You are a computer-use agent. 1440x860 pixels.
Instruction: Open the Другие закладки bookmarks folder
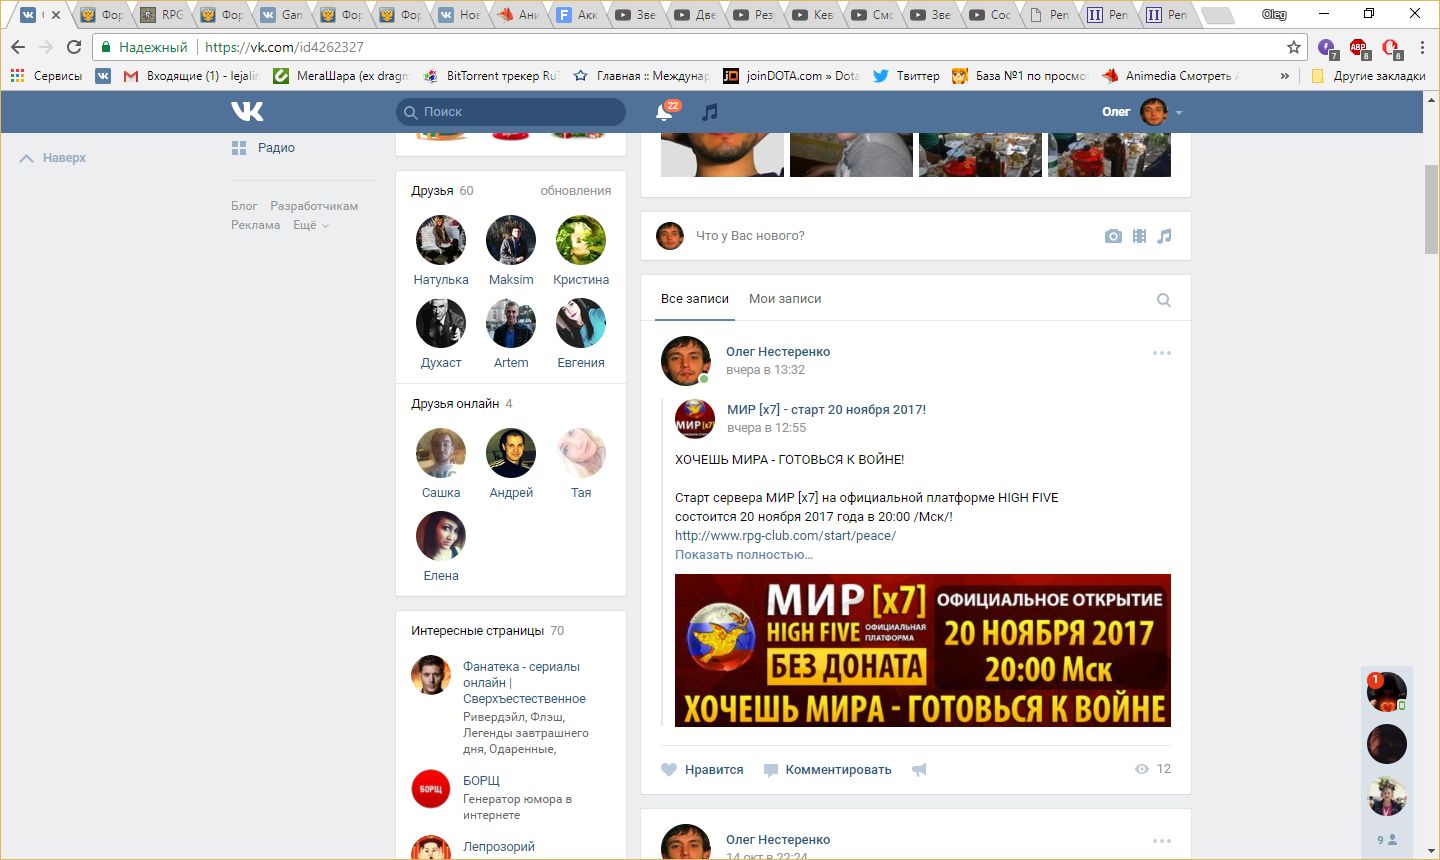click(x=1368, y=76)
